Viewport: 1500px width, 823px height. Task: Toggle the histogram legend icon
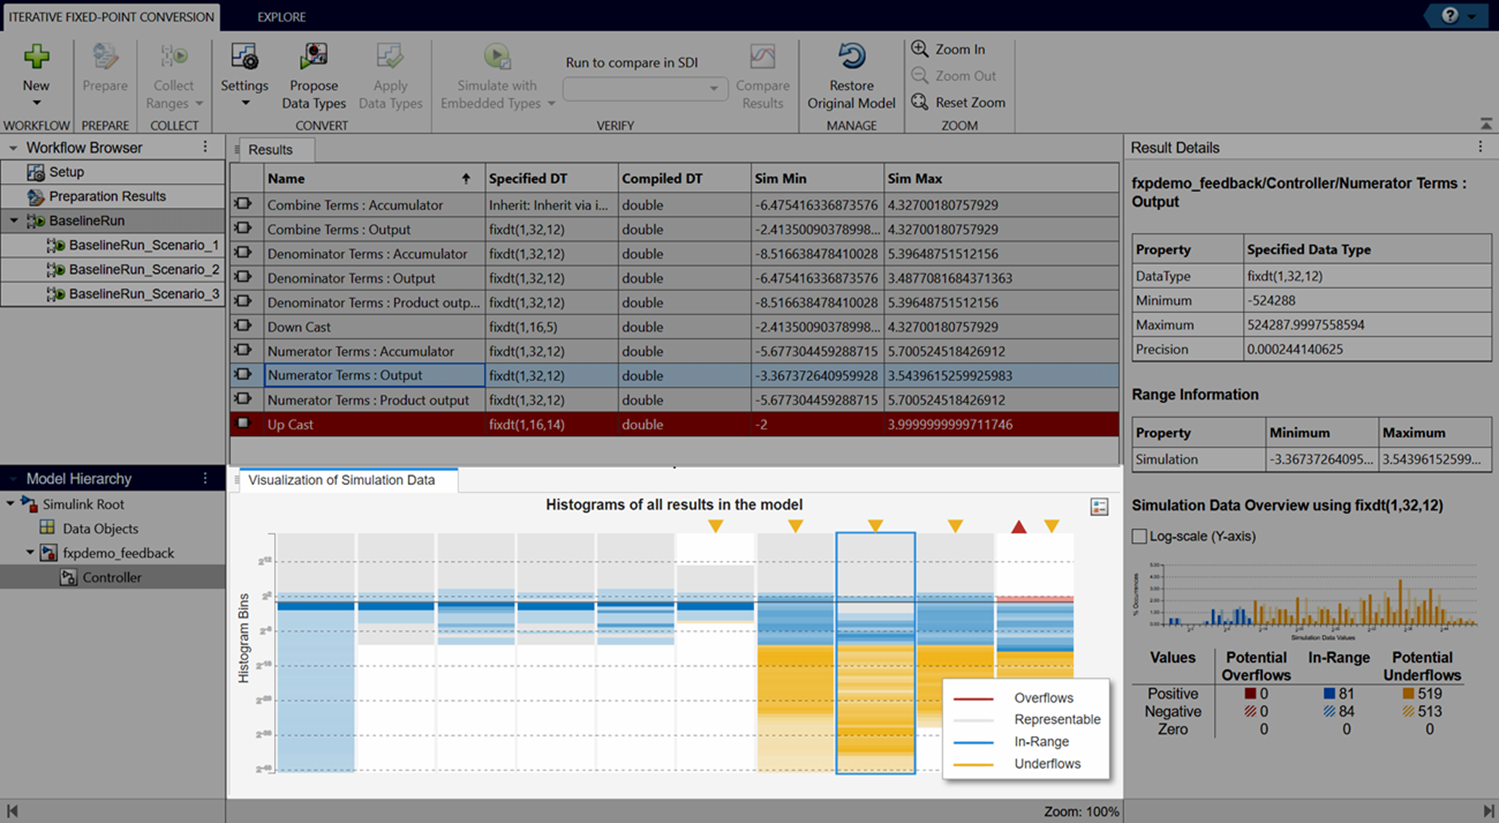pos(1099,507)
